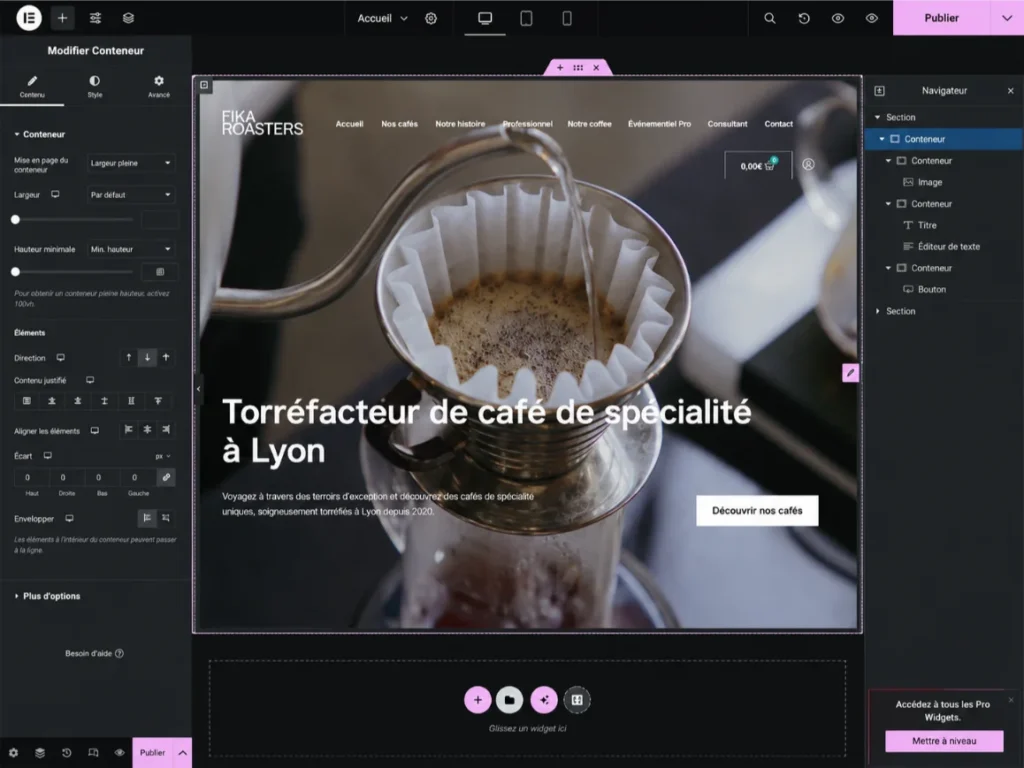Set direction to column down arrow
Image resolution: width=1024 pixels, height=768 pixels.
[x=148, y=357]
